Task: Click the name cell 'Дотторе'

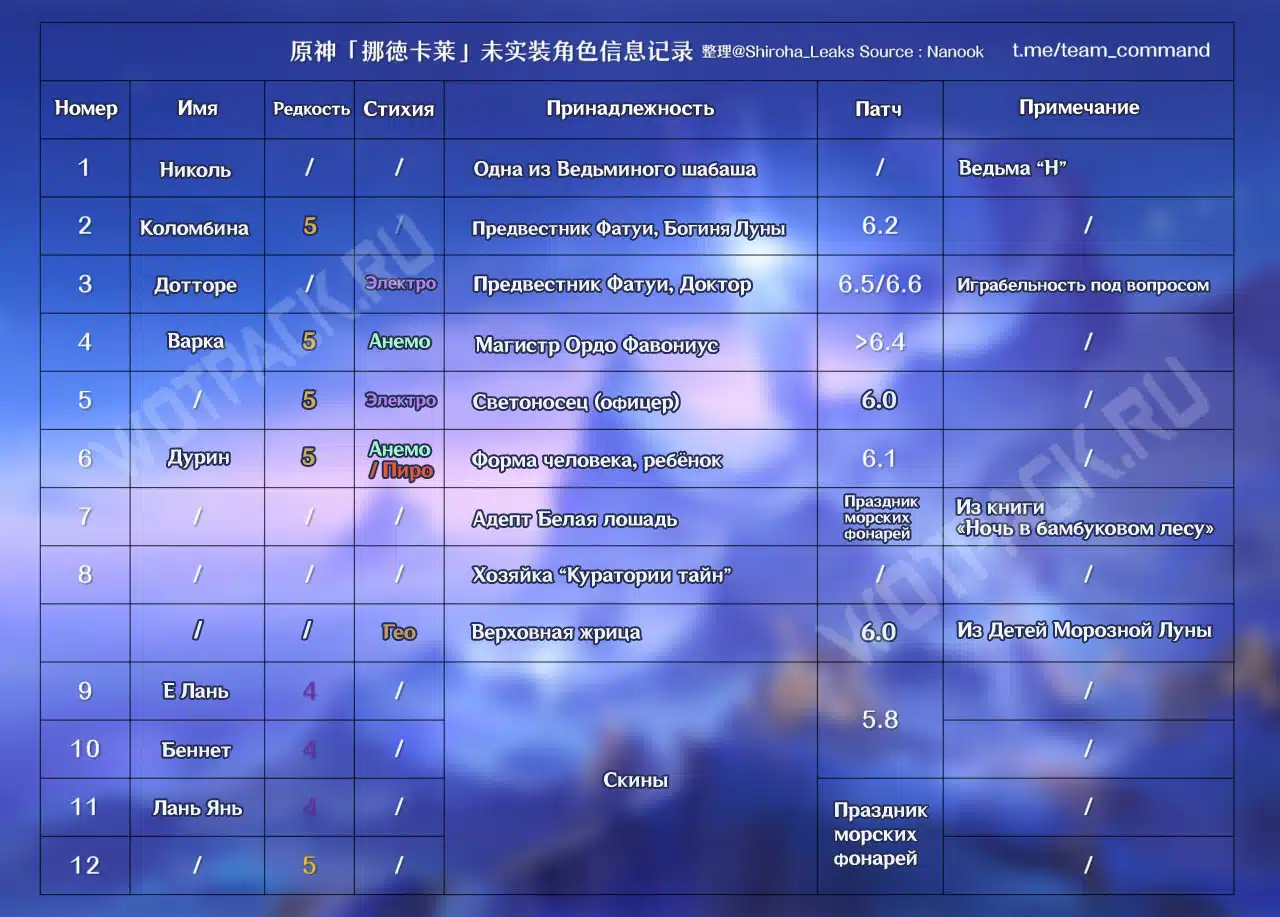Action: point(195,285)
